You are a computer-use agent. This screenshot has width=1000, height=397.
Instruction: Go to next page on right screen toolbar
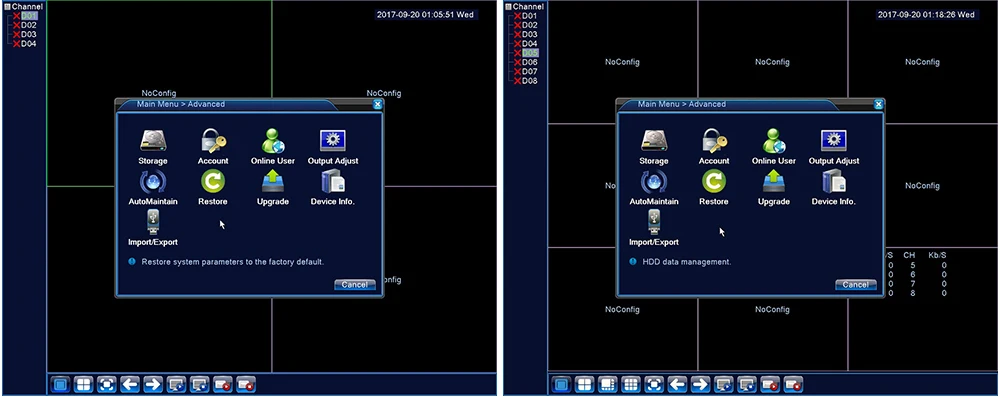click(700, 384)
